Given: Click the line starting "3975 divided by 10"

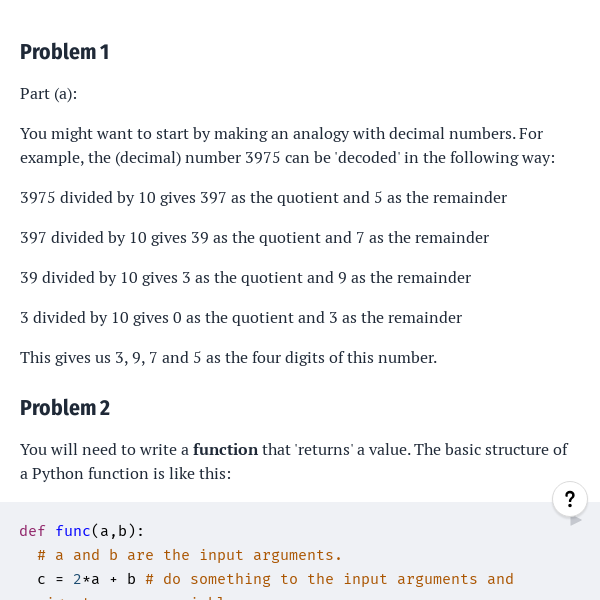Looking at the screenshot, I should (x=263, y=198).
